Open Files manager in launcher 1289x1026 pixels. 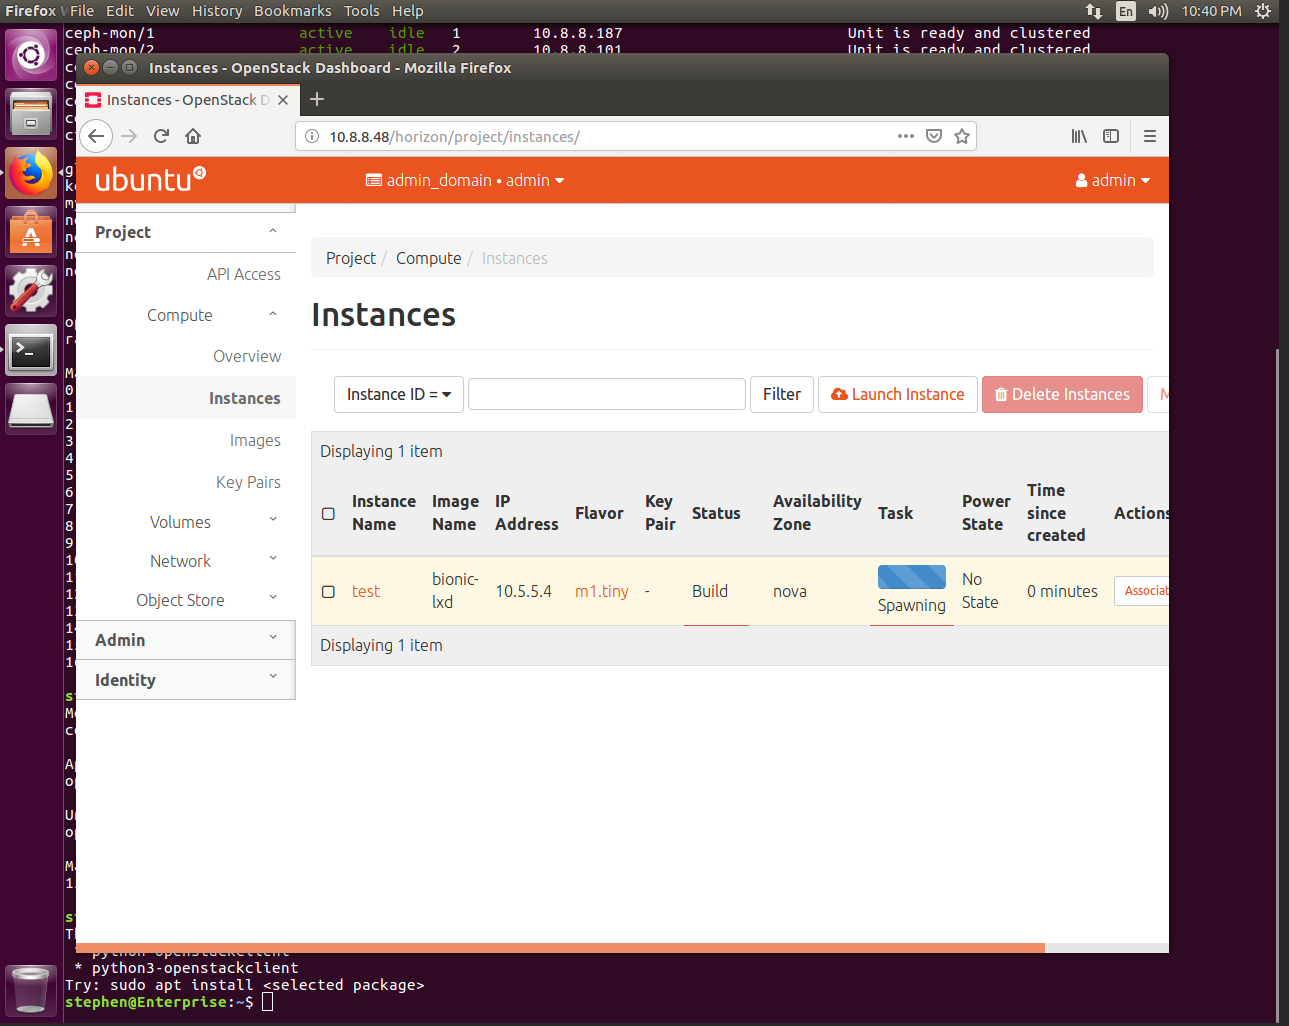(31, 113)
